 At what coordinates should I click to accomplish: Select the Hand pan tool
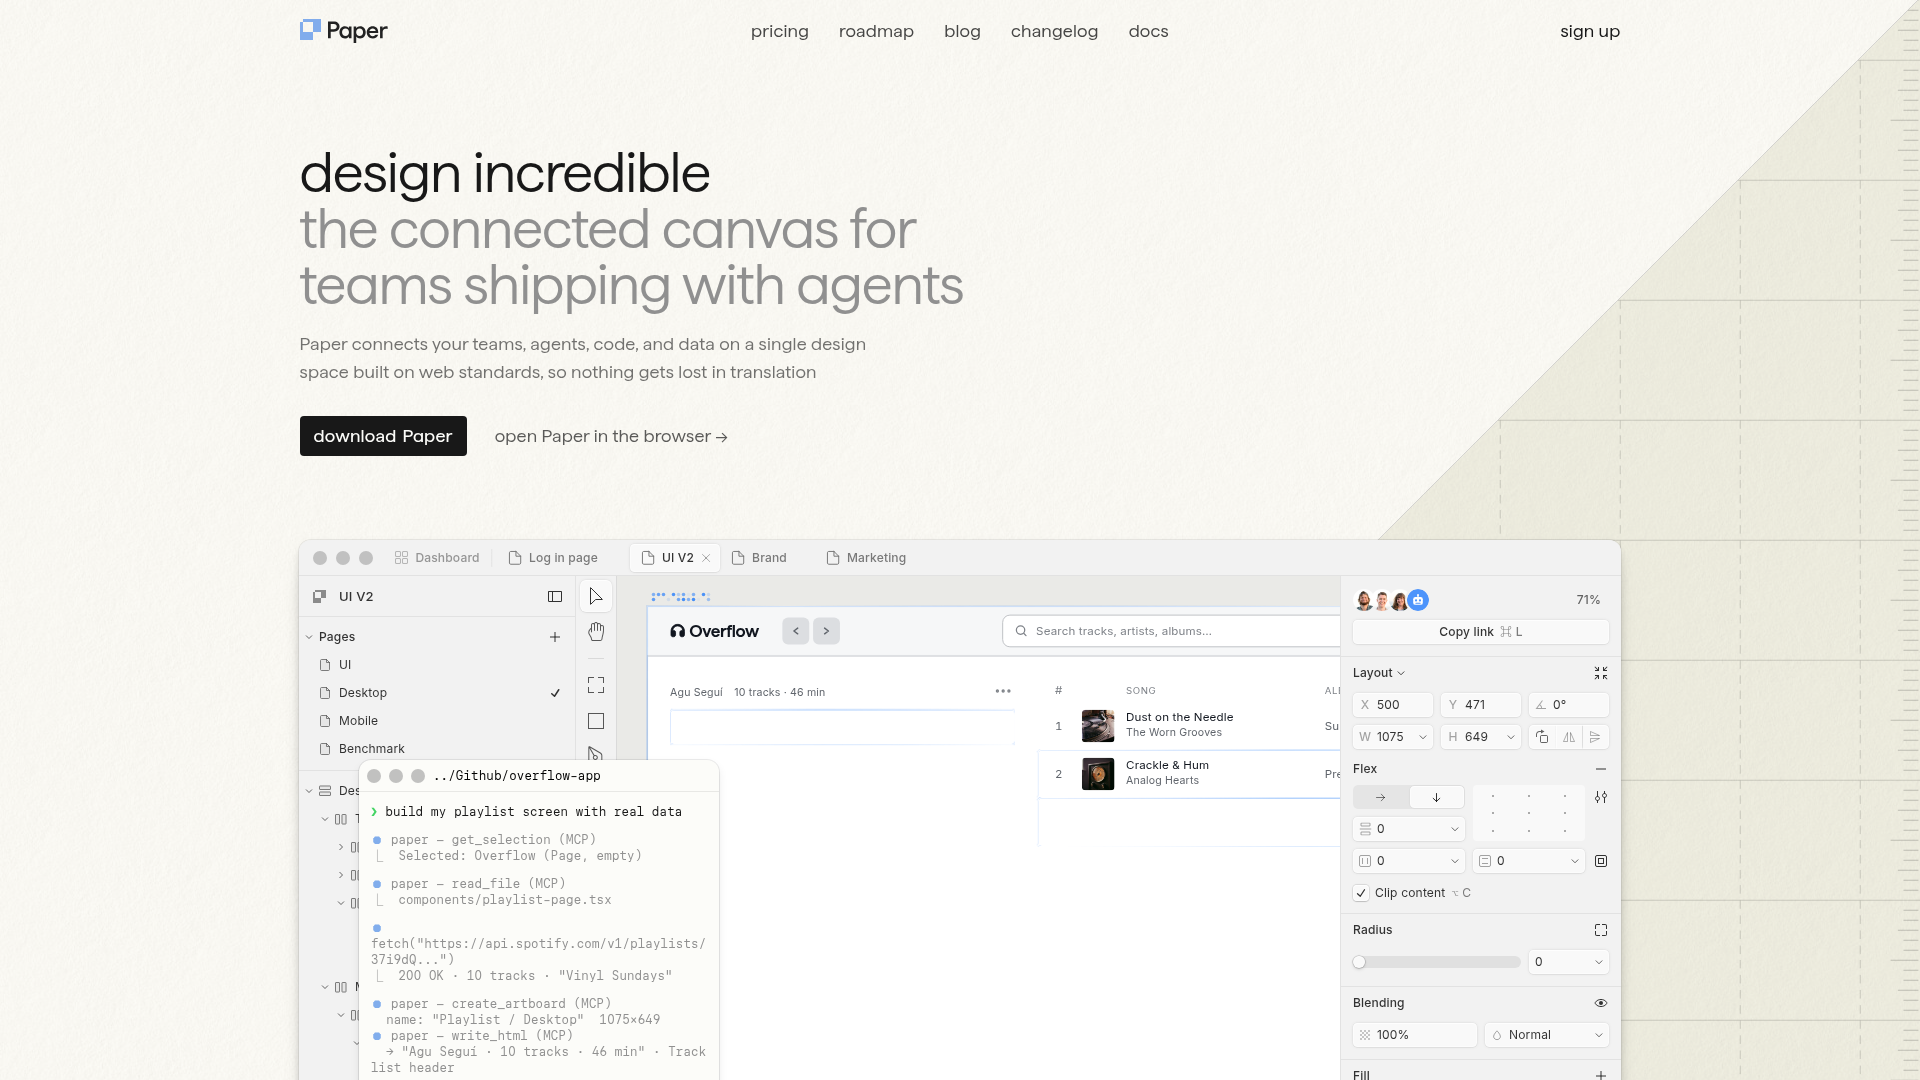(596, 632)
